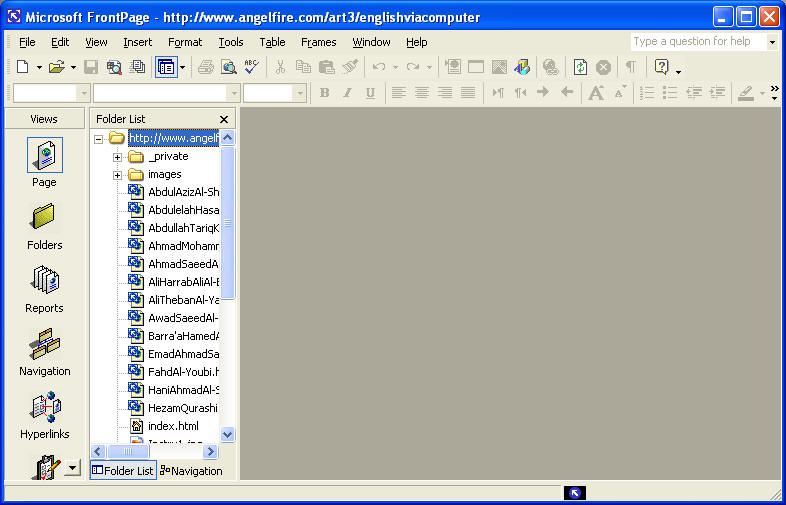Image resolution: width=786 pixels, height=505 pixels.
Task: Expand the _private folder
Action: pos(117,157)
